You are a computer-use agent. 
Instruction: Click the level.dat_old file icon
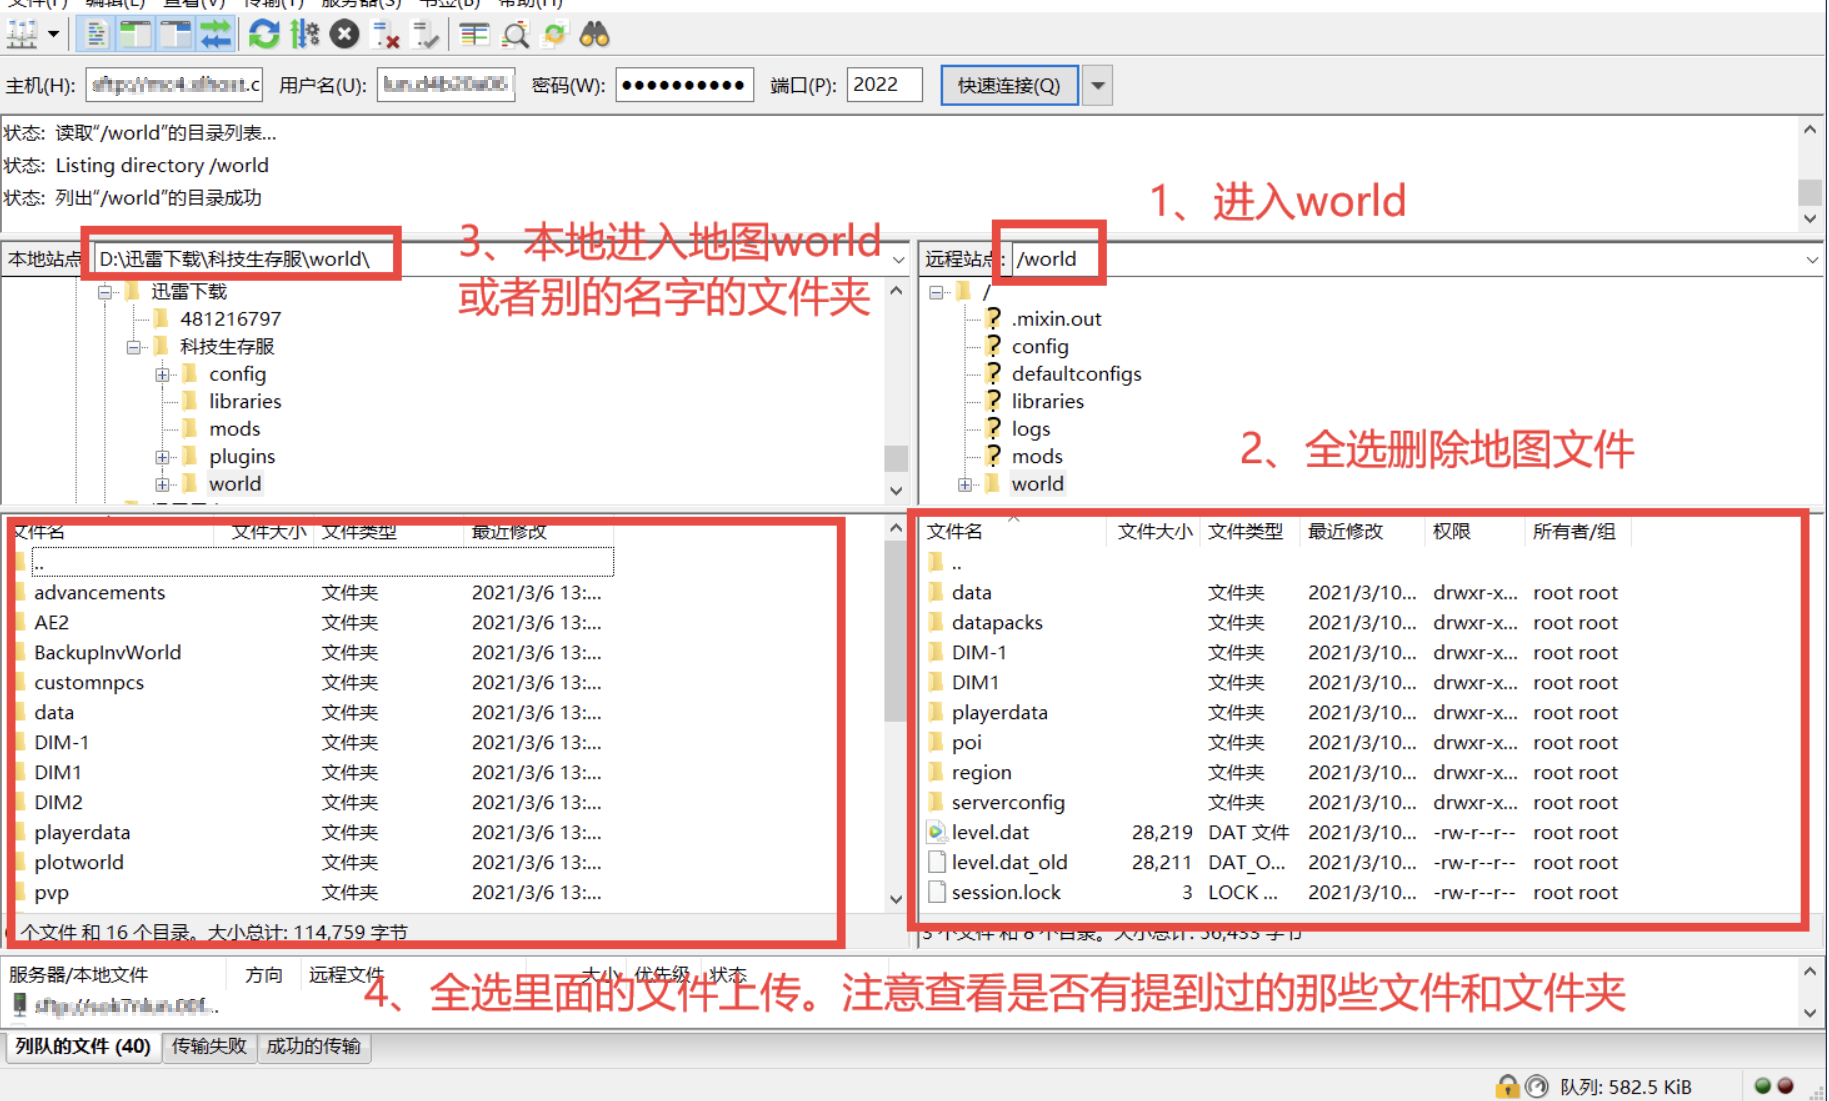point(937,862)
